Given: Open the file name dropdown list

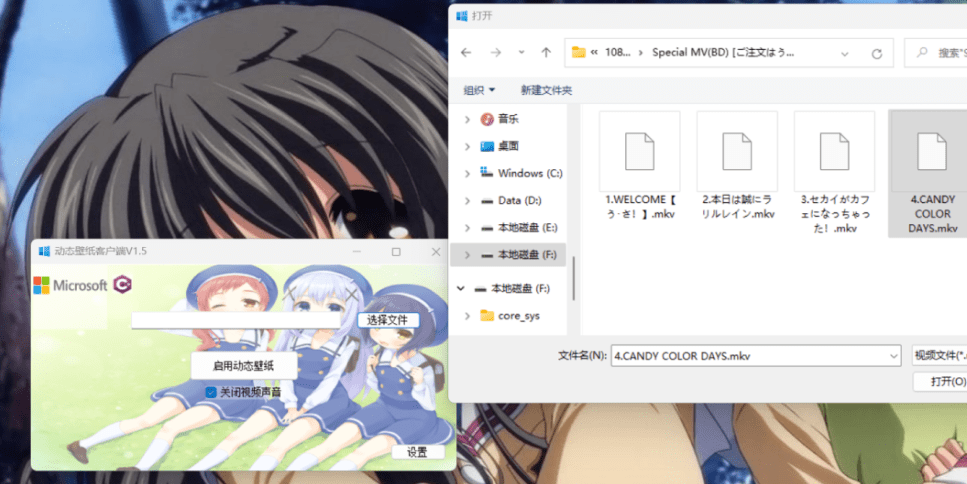Looking at the screenshot, I should click(893, 355).
